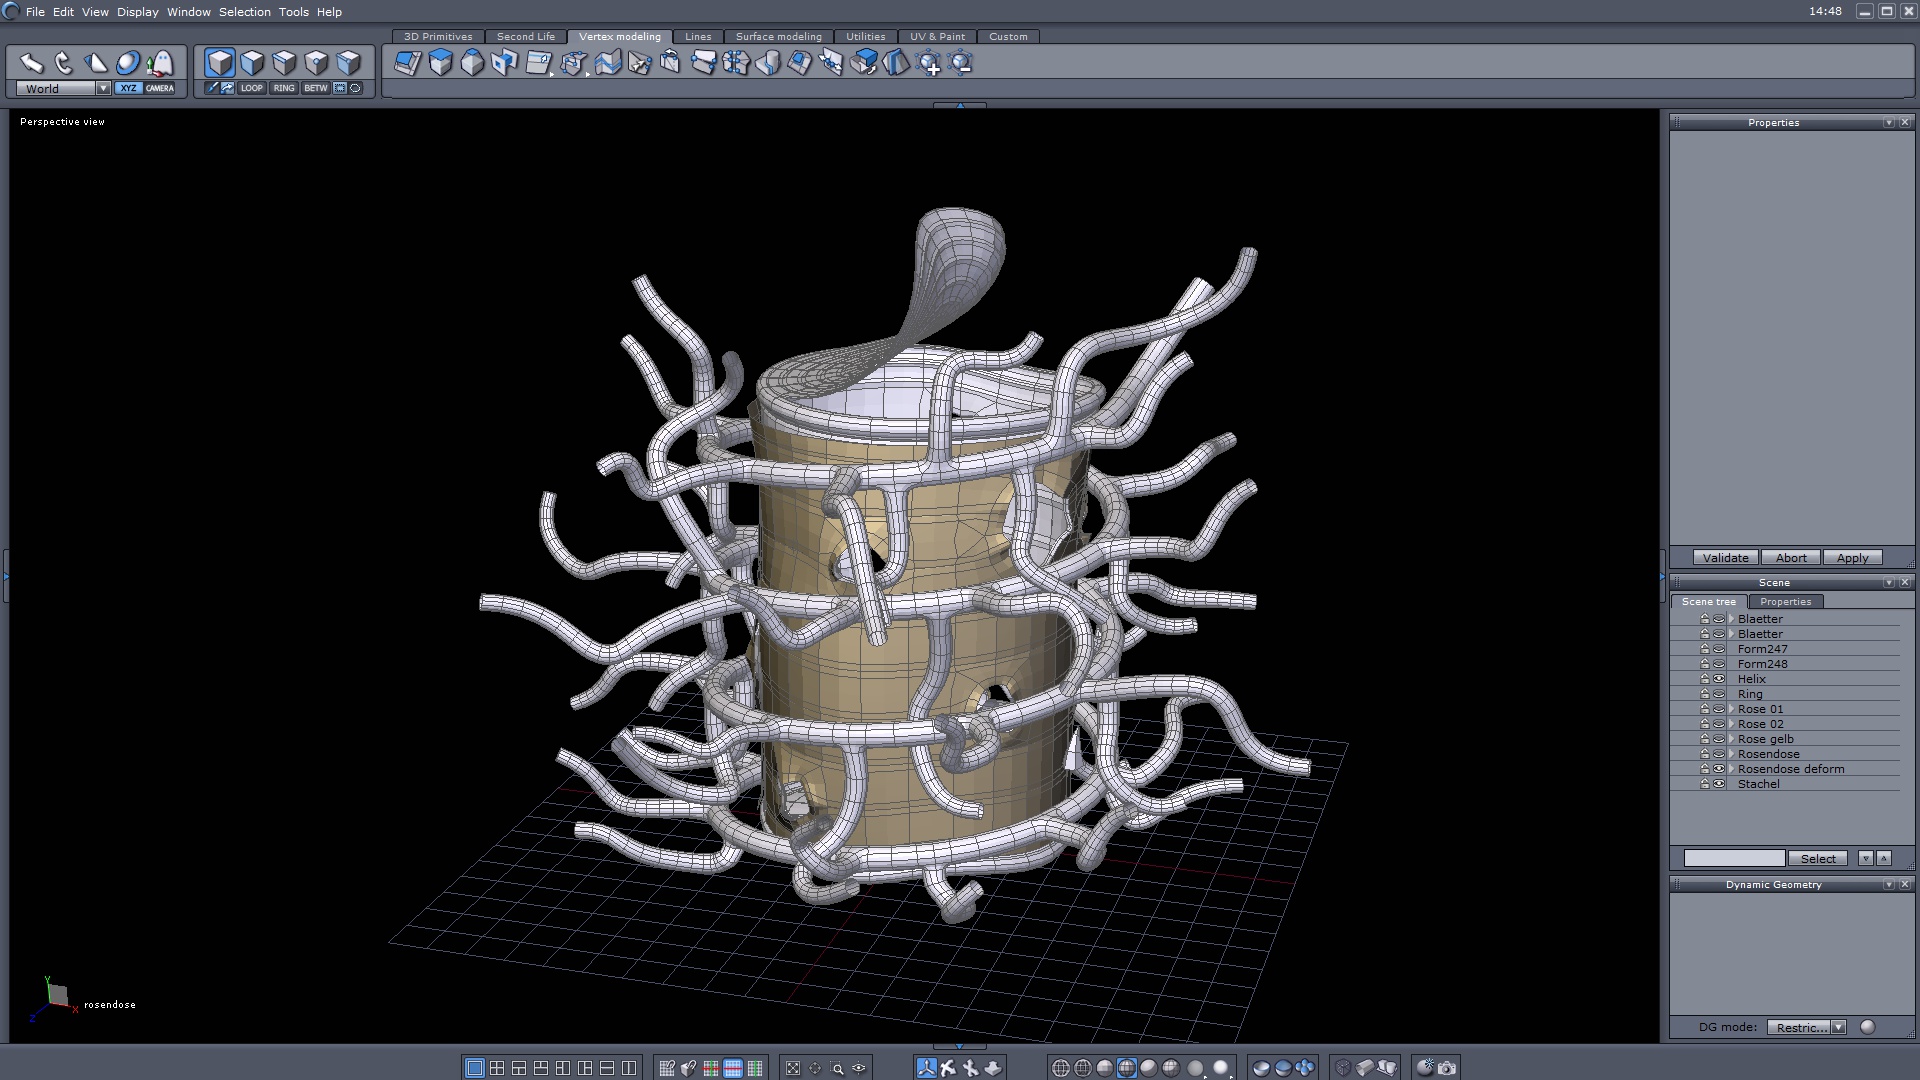Select the arrow selection tool
Screen dimensions: 1920x1080
coord(31,63)
